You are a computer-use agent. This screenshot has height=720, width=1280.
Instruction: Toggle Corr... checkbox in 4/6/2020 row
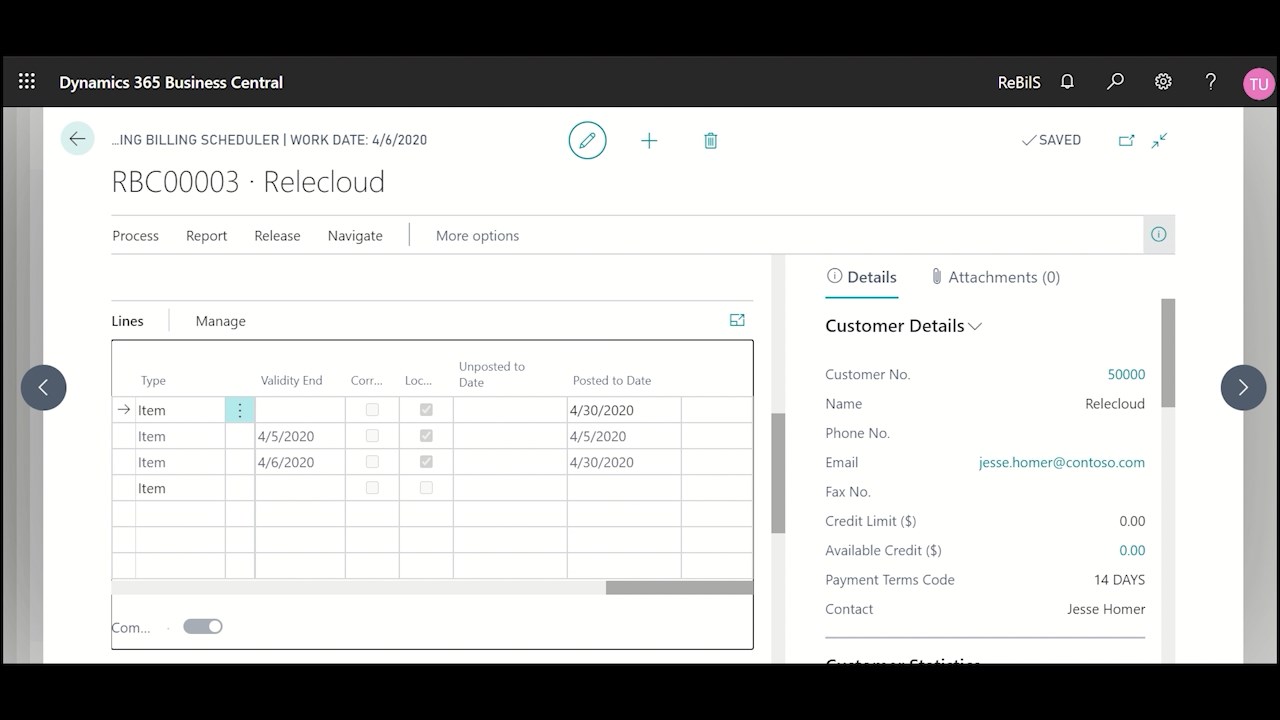pos(372,462)
